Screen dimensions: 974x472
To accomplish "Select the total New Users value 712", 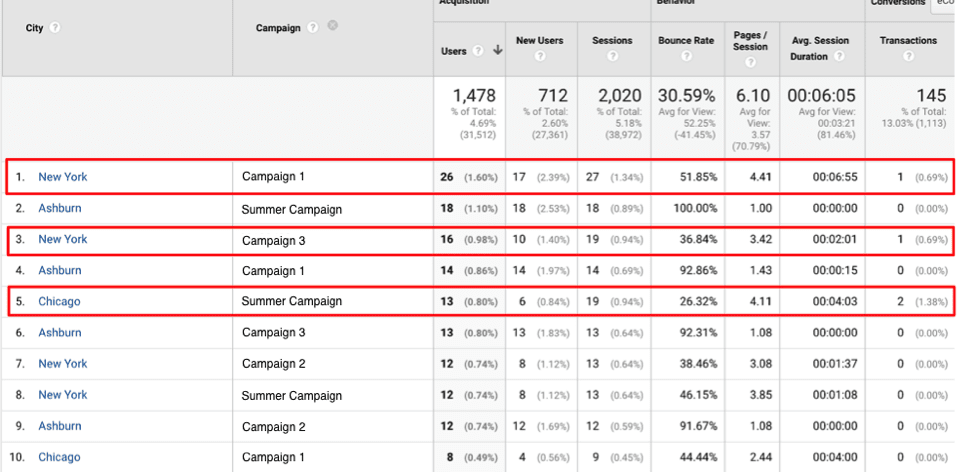I will tap(553, 96).
